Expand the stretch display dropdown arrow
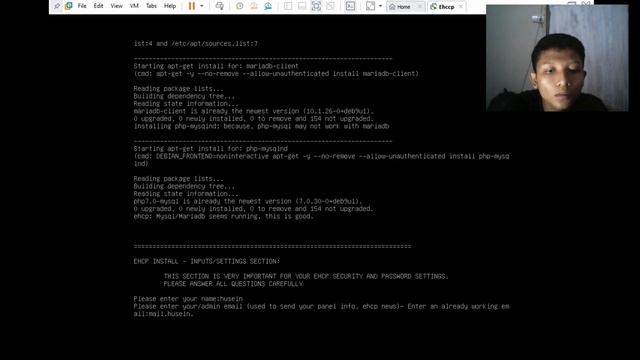This screenshot has height=360, width=640. pos(380,6)
